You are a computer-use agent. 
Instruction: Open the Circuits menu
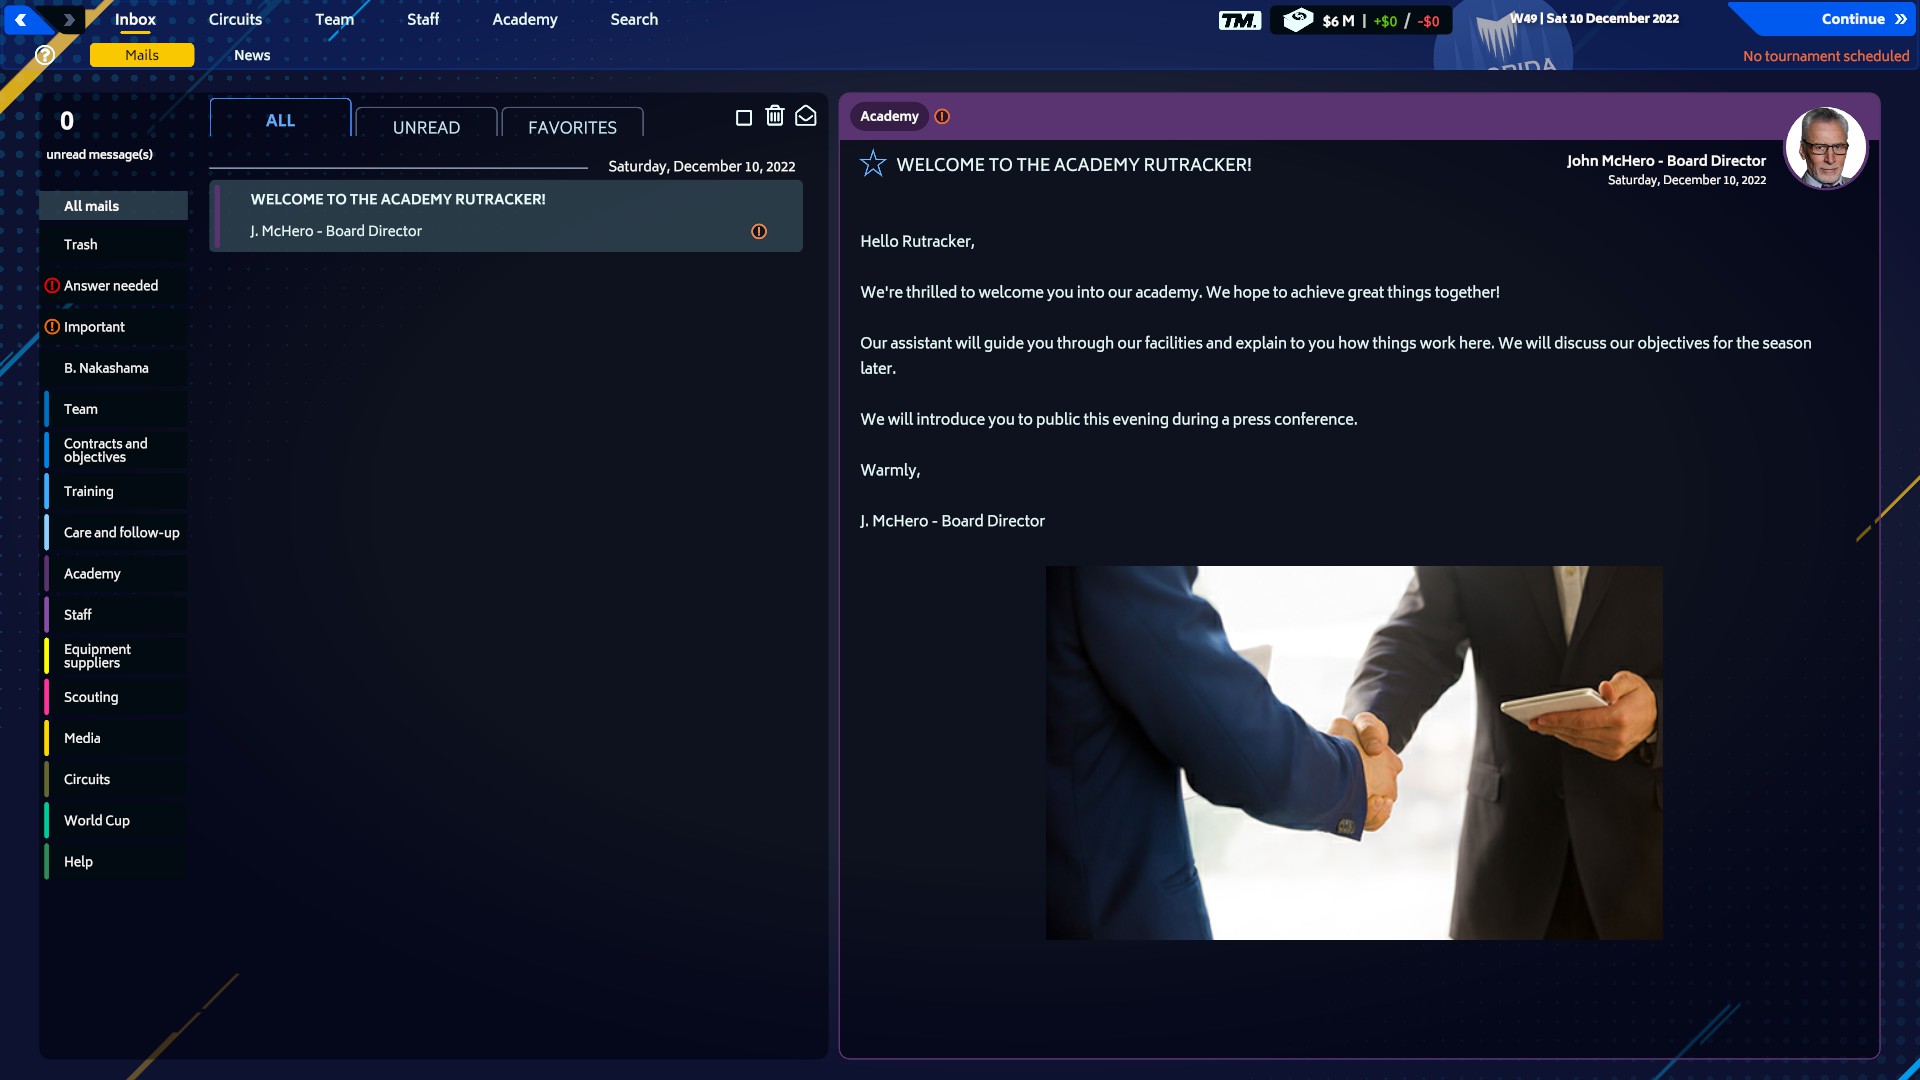235,19
